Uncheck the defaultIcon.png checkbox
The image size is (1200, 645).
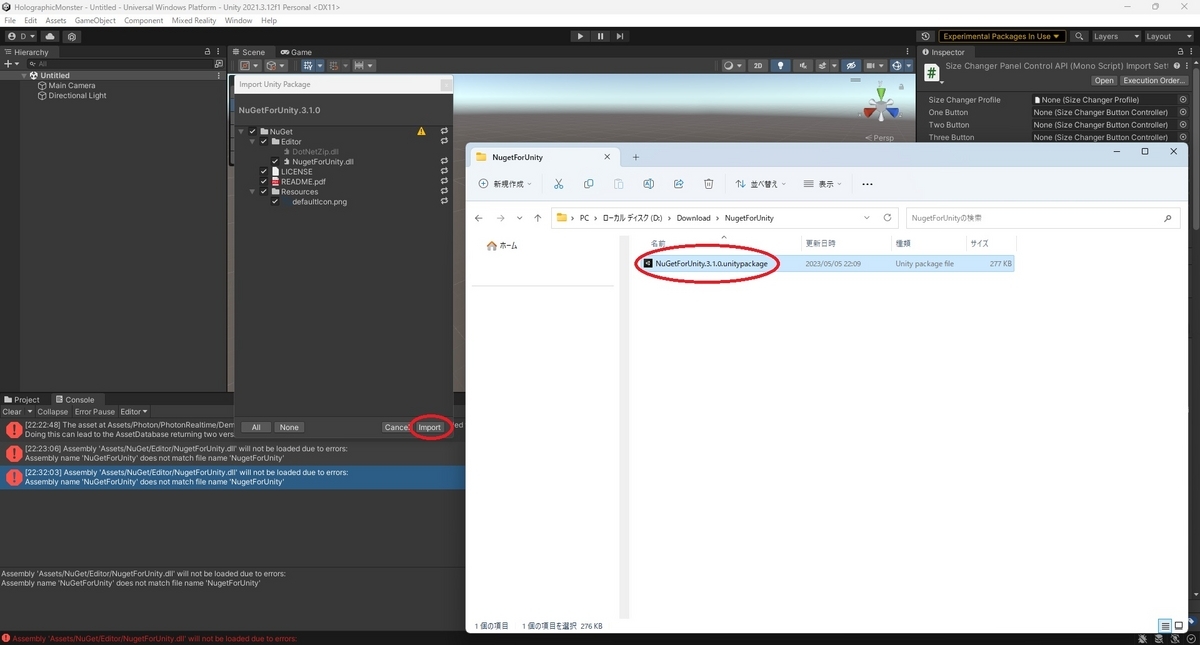[275, 201]
